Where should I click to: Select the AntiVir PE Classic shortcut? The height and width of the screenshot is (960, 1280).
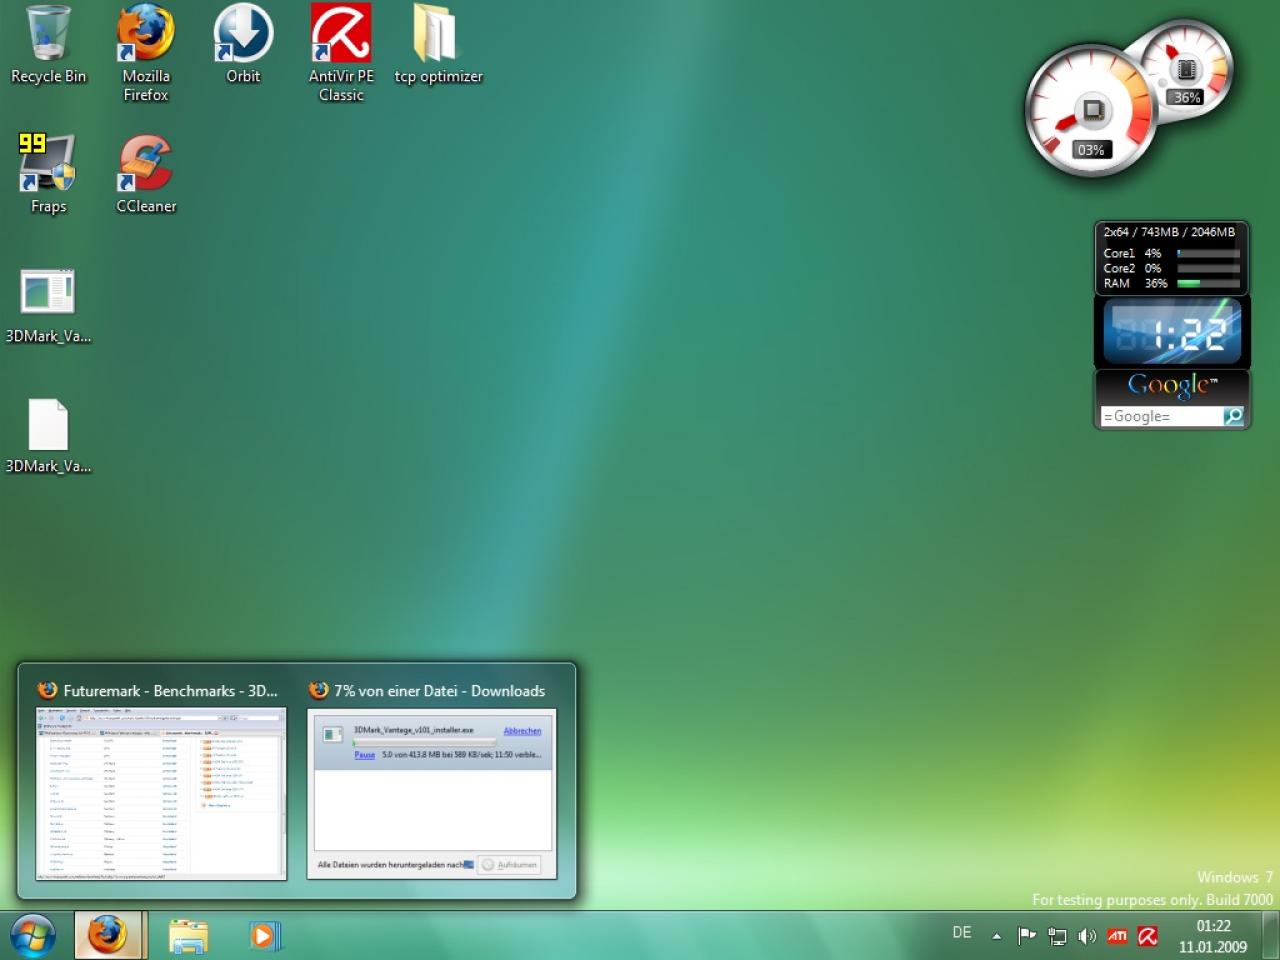click(341, 53)
